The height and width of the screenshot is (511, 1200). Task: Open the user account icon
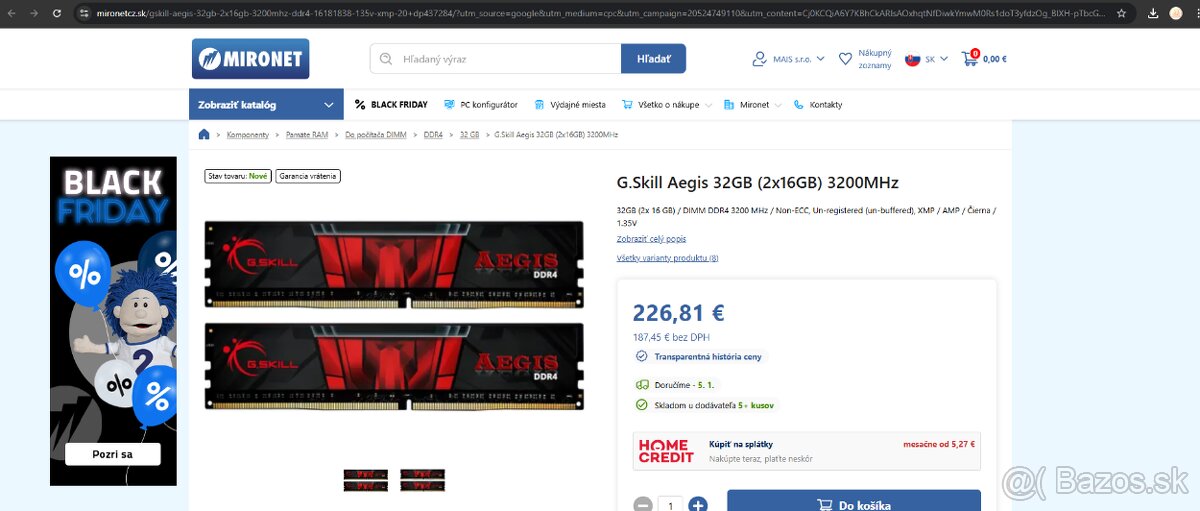pos(760,59)
